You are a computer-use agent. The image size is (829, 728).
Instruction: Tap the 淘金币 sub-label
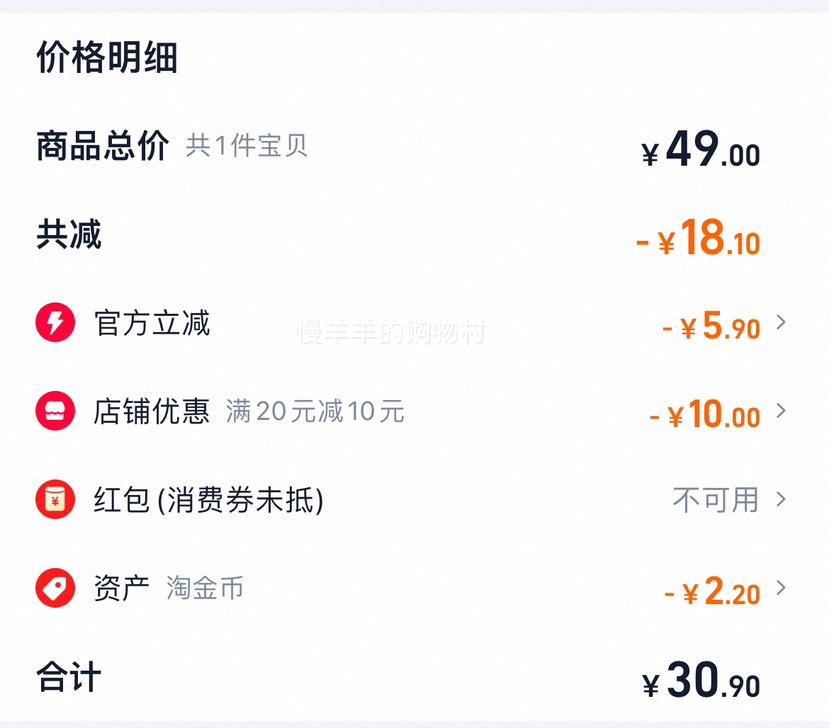(x=205, y=588)
